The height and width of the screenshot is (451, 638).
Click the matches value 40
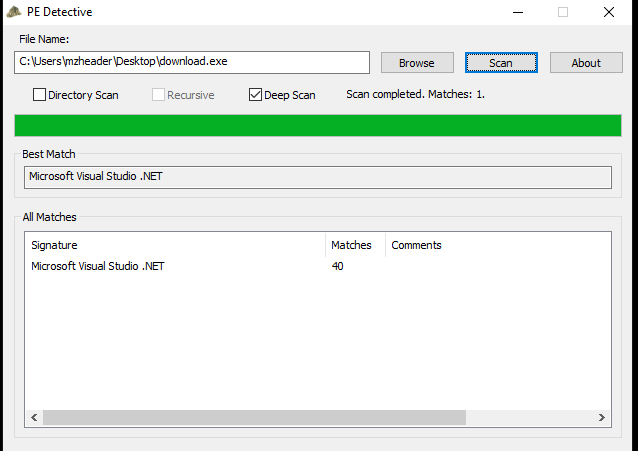coord(337,266)
